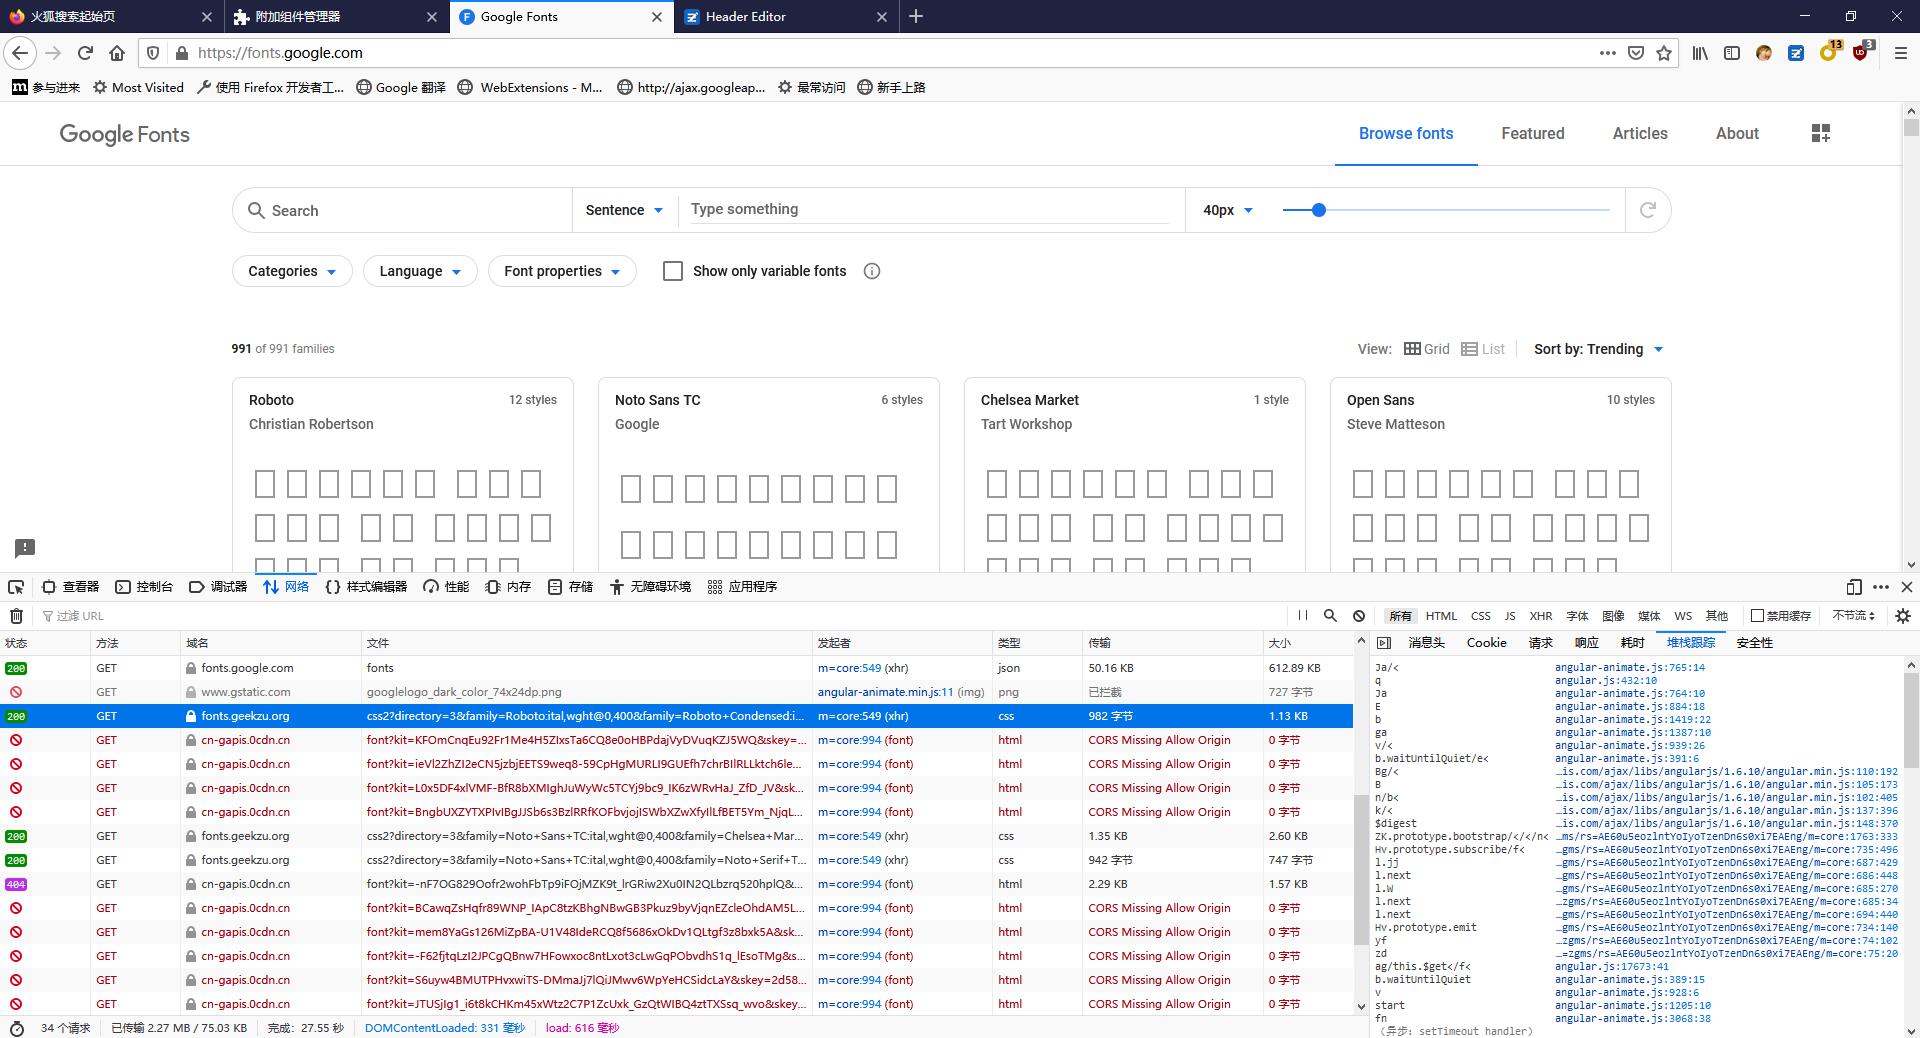Open the Firefox Library icon
Screen dimensions: 1920x1038
coord(1700,53)
